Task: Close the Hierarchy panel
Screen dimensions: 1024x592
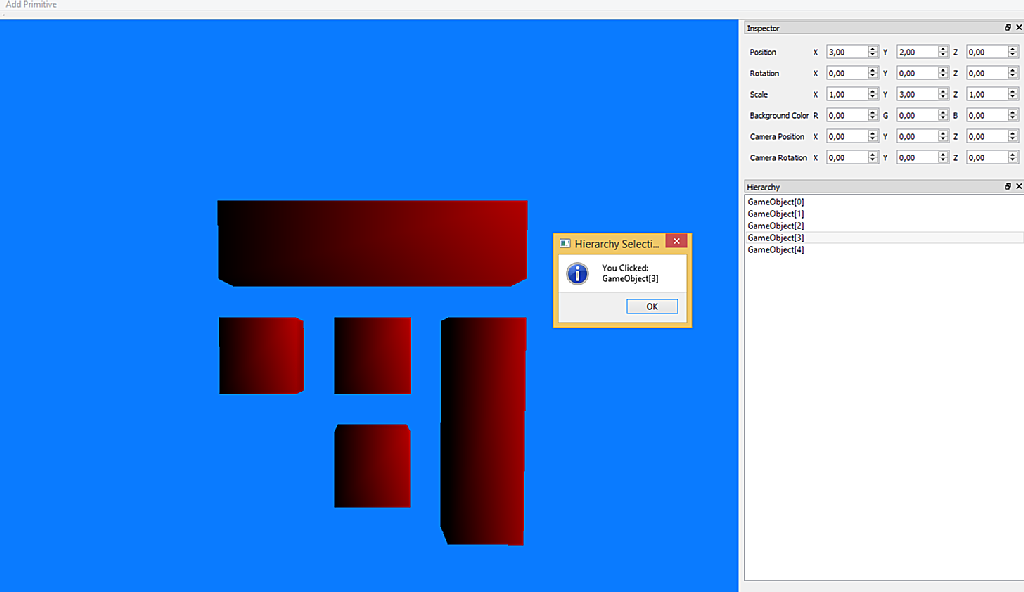Action: pyautogui.click(x=1019, y=186)
